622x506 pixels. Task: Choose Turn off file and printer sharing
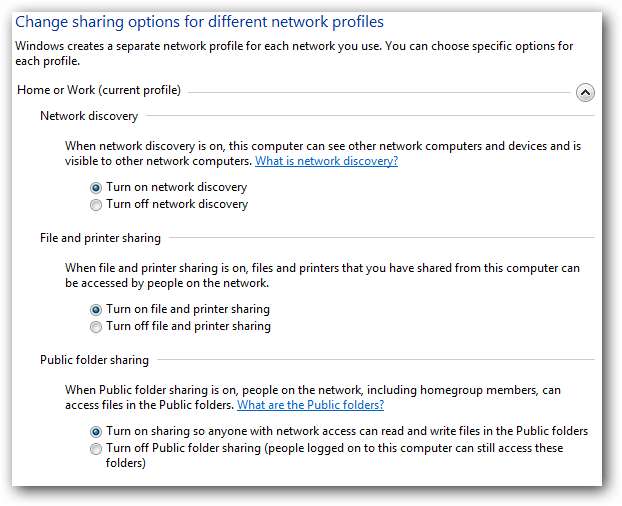tap(96, 327)
